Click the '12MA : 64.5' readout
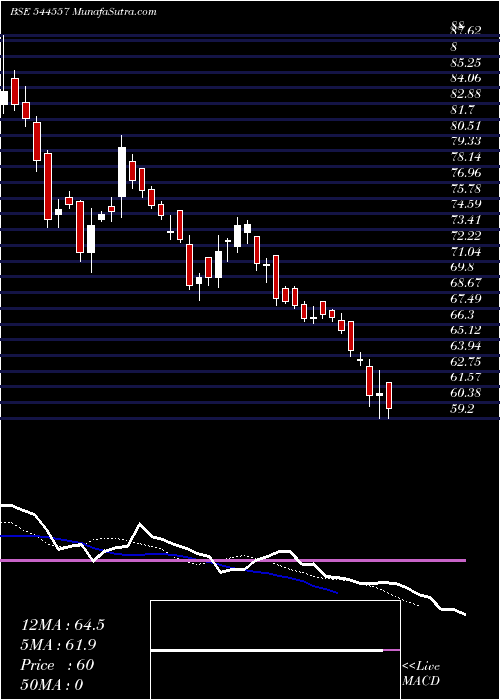Image resolution: width=500 pixels, height=700 pixels. coord(62,625)
